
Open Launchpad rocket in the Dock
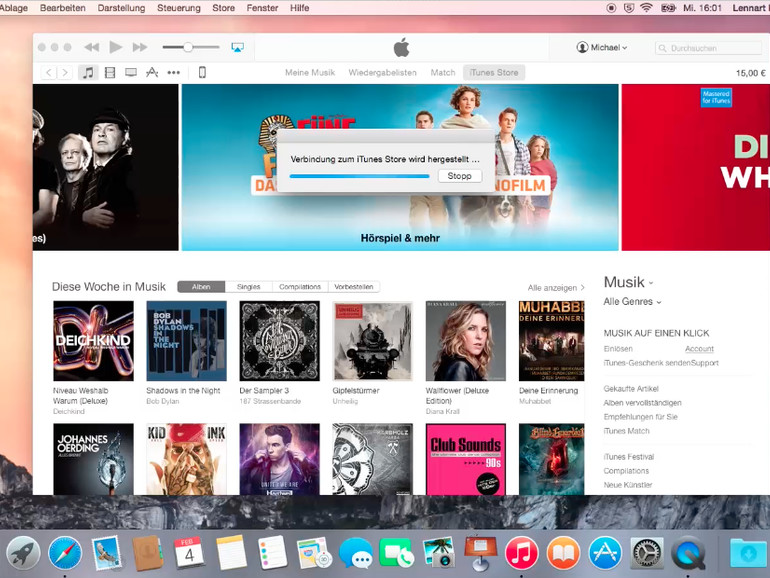[23, 553]
